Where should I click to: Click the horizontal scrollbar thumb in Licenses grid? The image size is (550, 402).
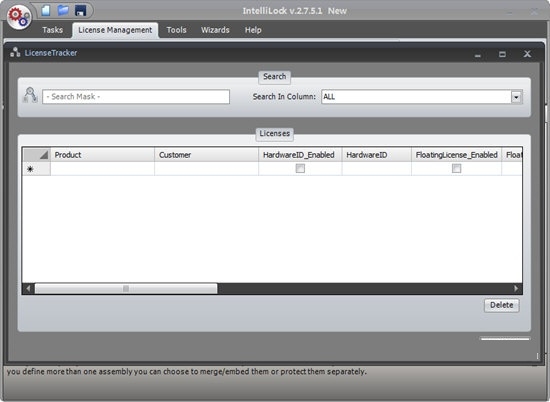126,289
